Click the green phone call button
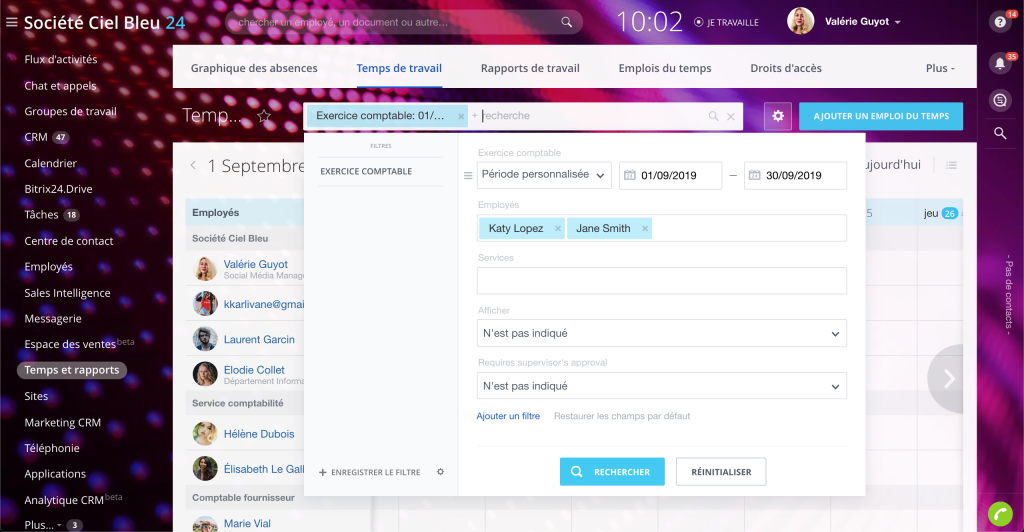Screen dimensions: 1024x532 [999, 513]
